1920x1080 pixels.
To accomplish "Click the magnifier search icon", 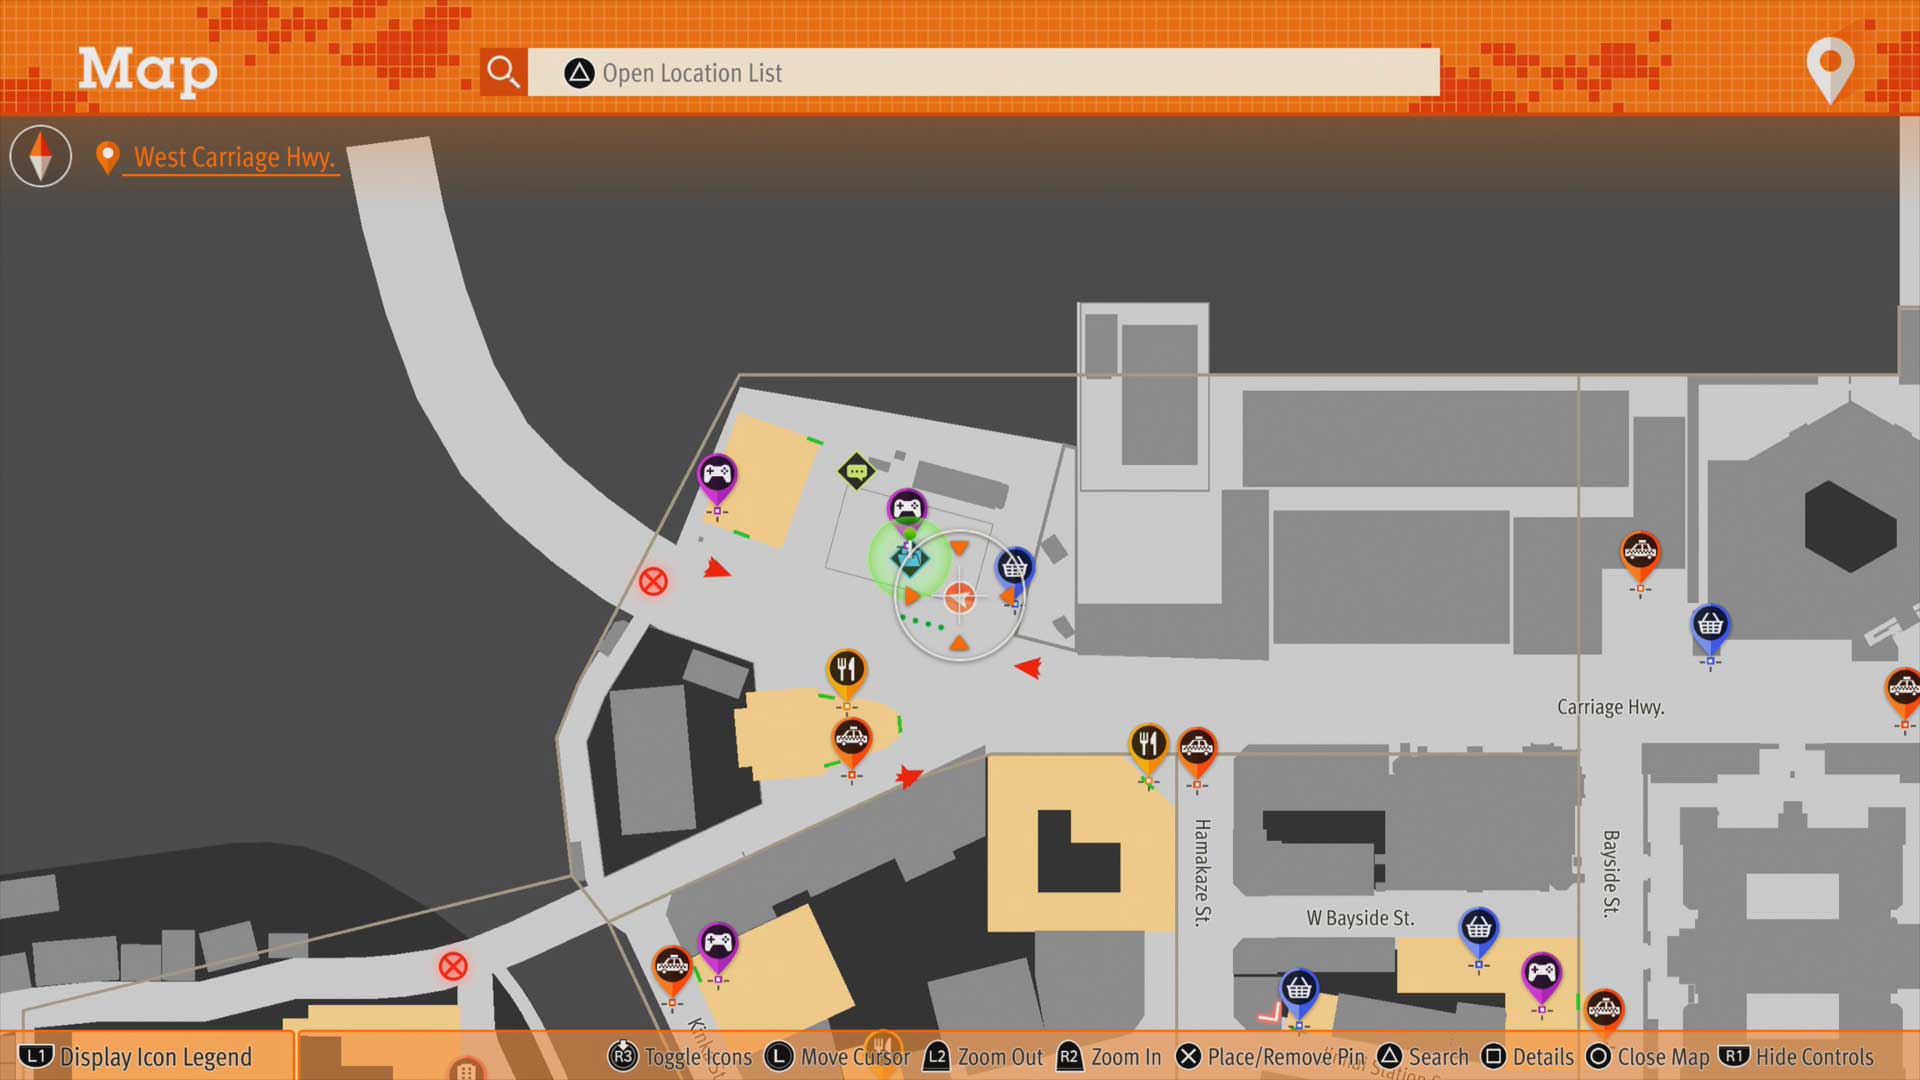I will pyautogui.click(x=503, y=72).
